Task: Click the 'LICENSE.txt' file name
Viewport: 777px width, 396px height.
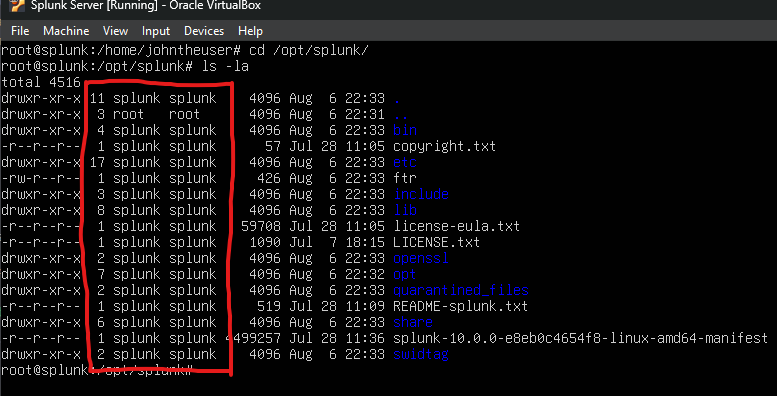Action: tap(437, 242)
